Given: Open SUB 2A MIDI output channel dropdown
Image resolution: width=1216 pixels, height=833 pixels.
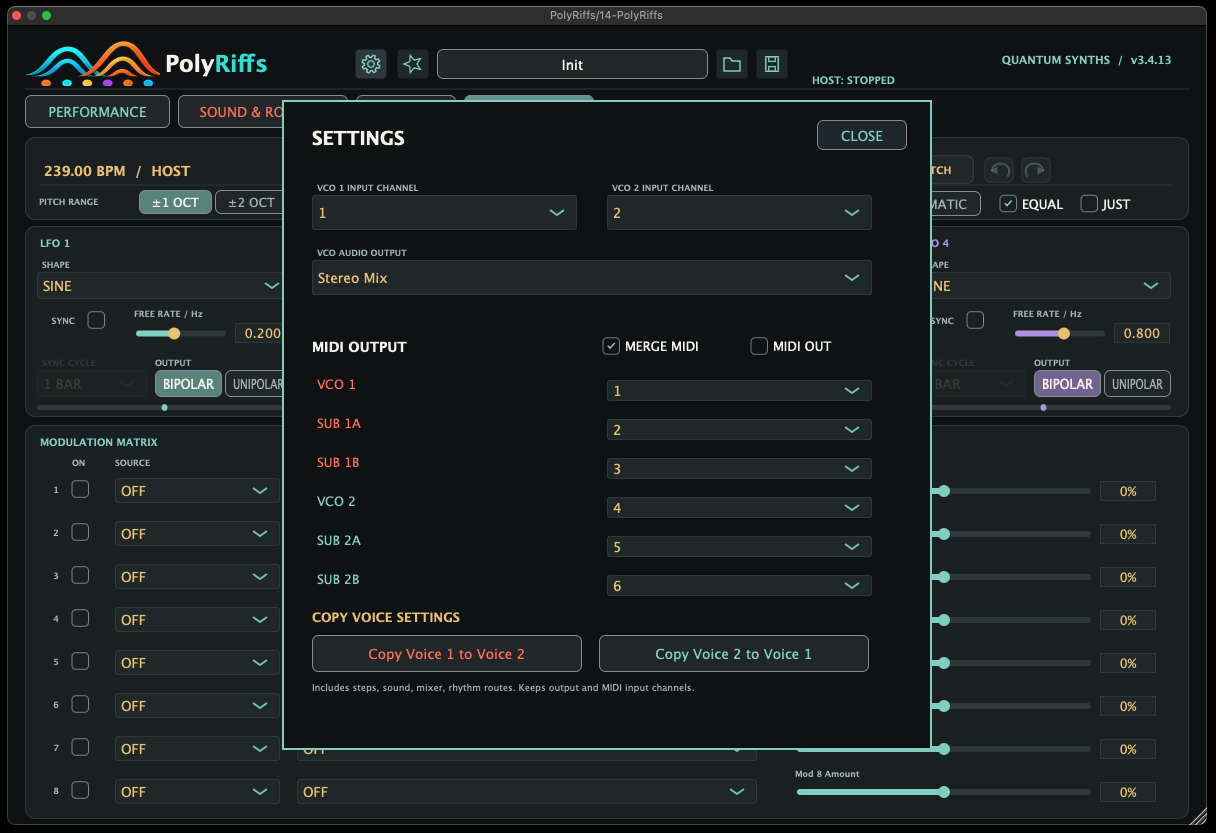Looking at the screenshot, I should [x=739, y=547].
